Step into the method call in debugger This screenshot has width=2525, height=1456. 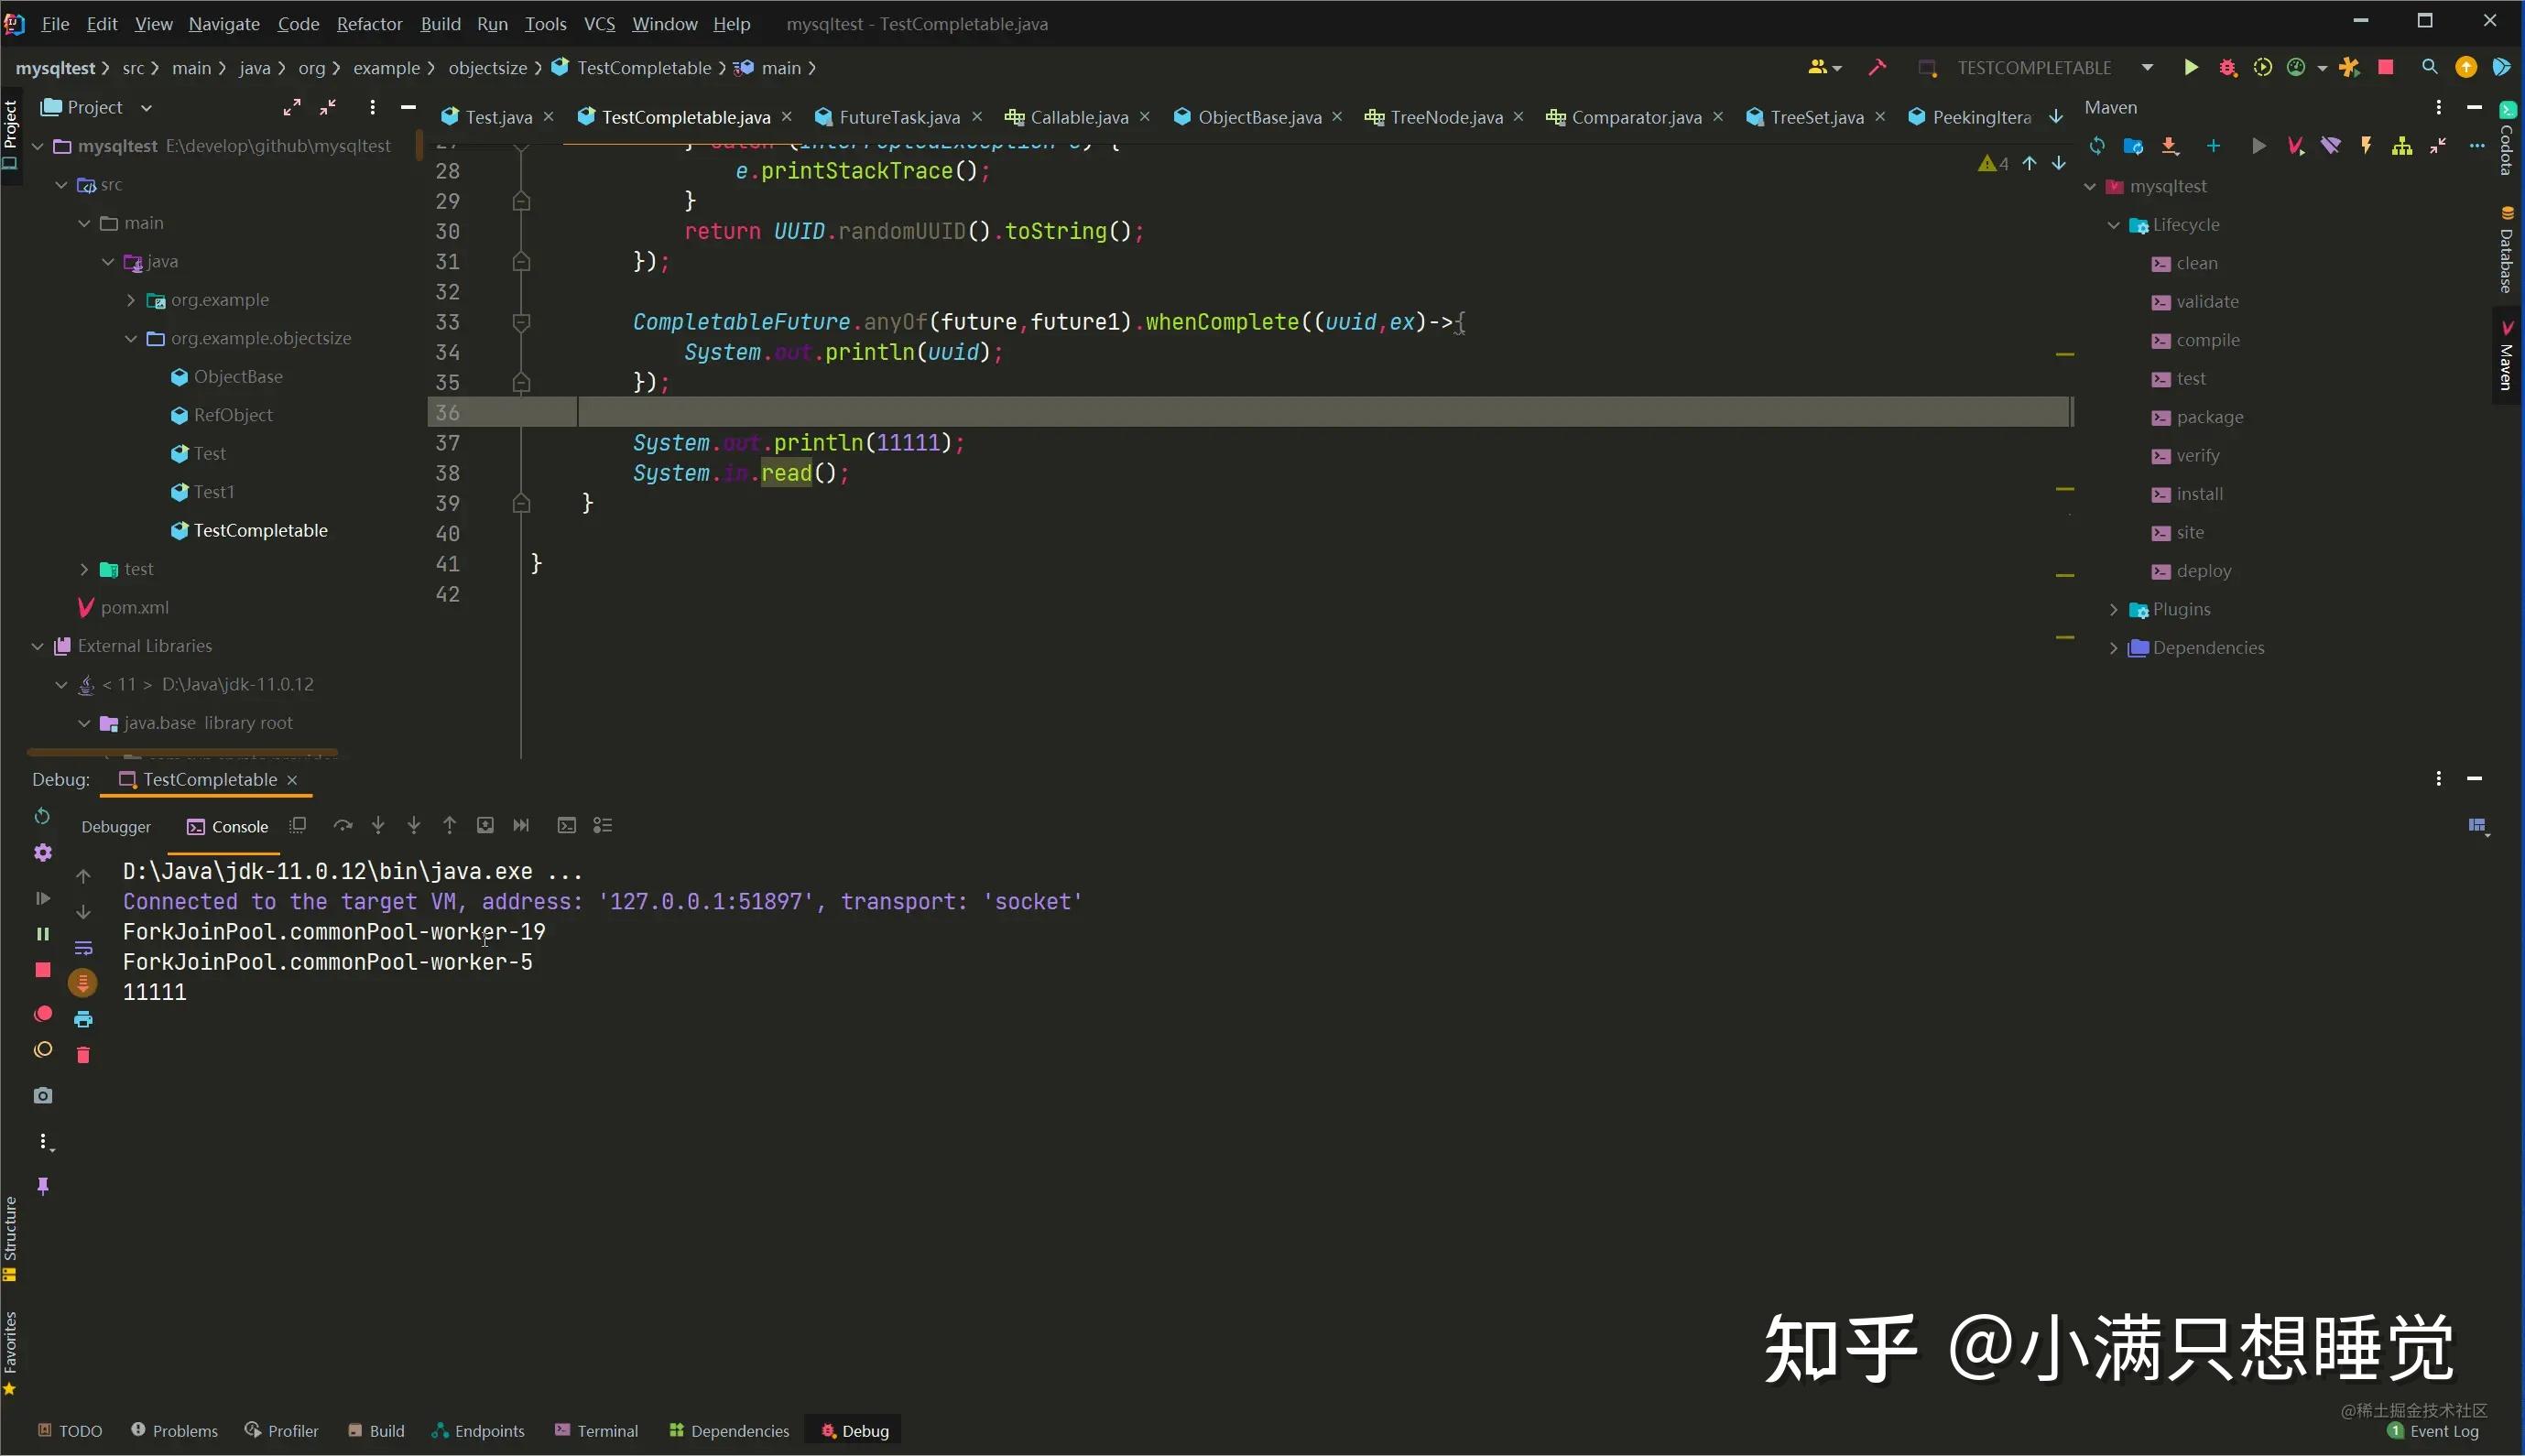point(378,825)
